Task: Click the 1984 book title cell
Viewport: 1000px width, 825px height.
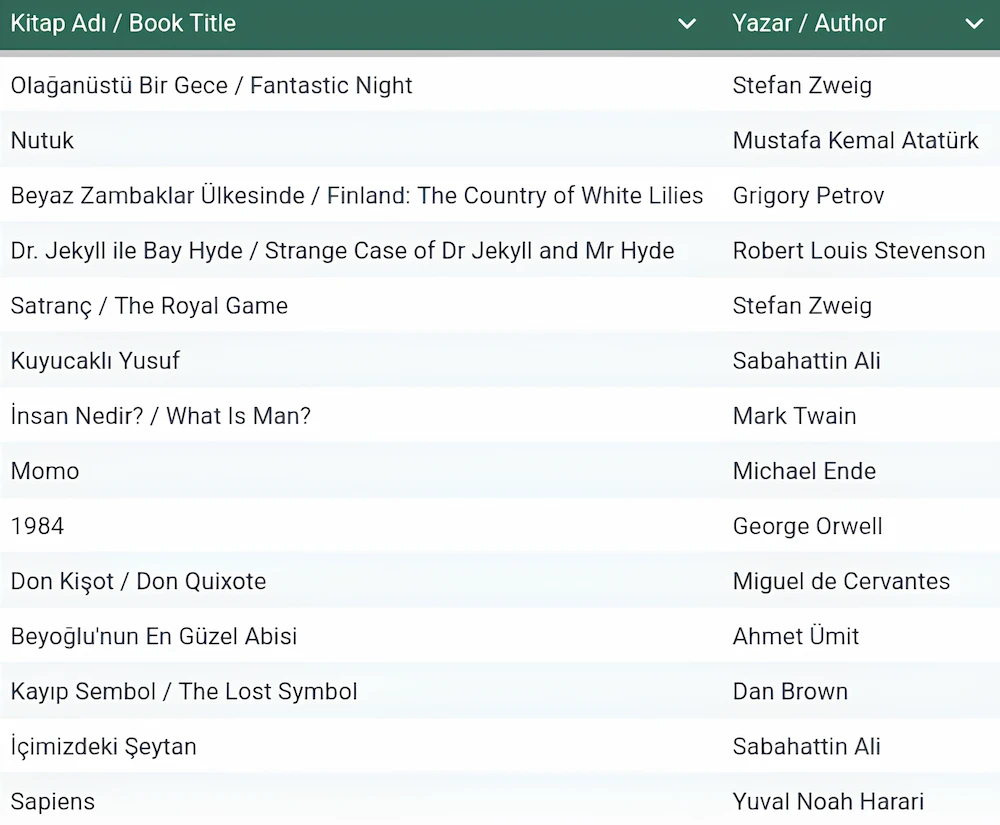Action: 38,526
